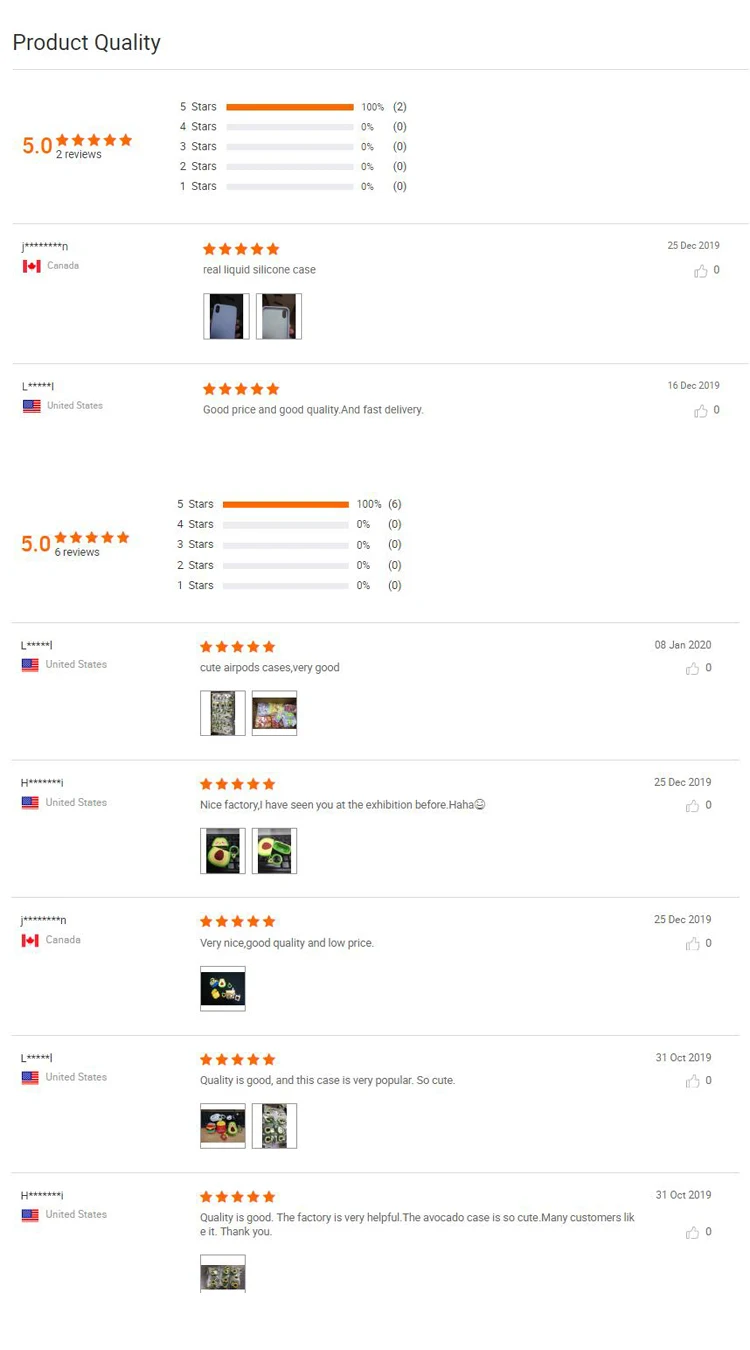Open second photo in 'very popular' case review
Image resolution: width=750 pixels, height=1350 pixels.
click(x=274, y=1126)
